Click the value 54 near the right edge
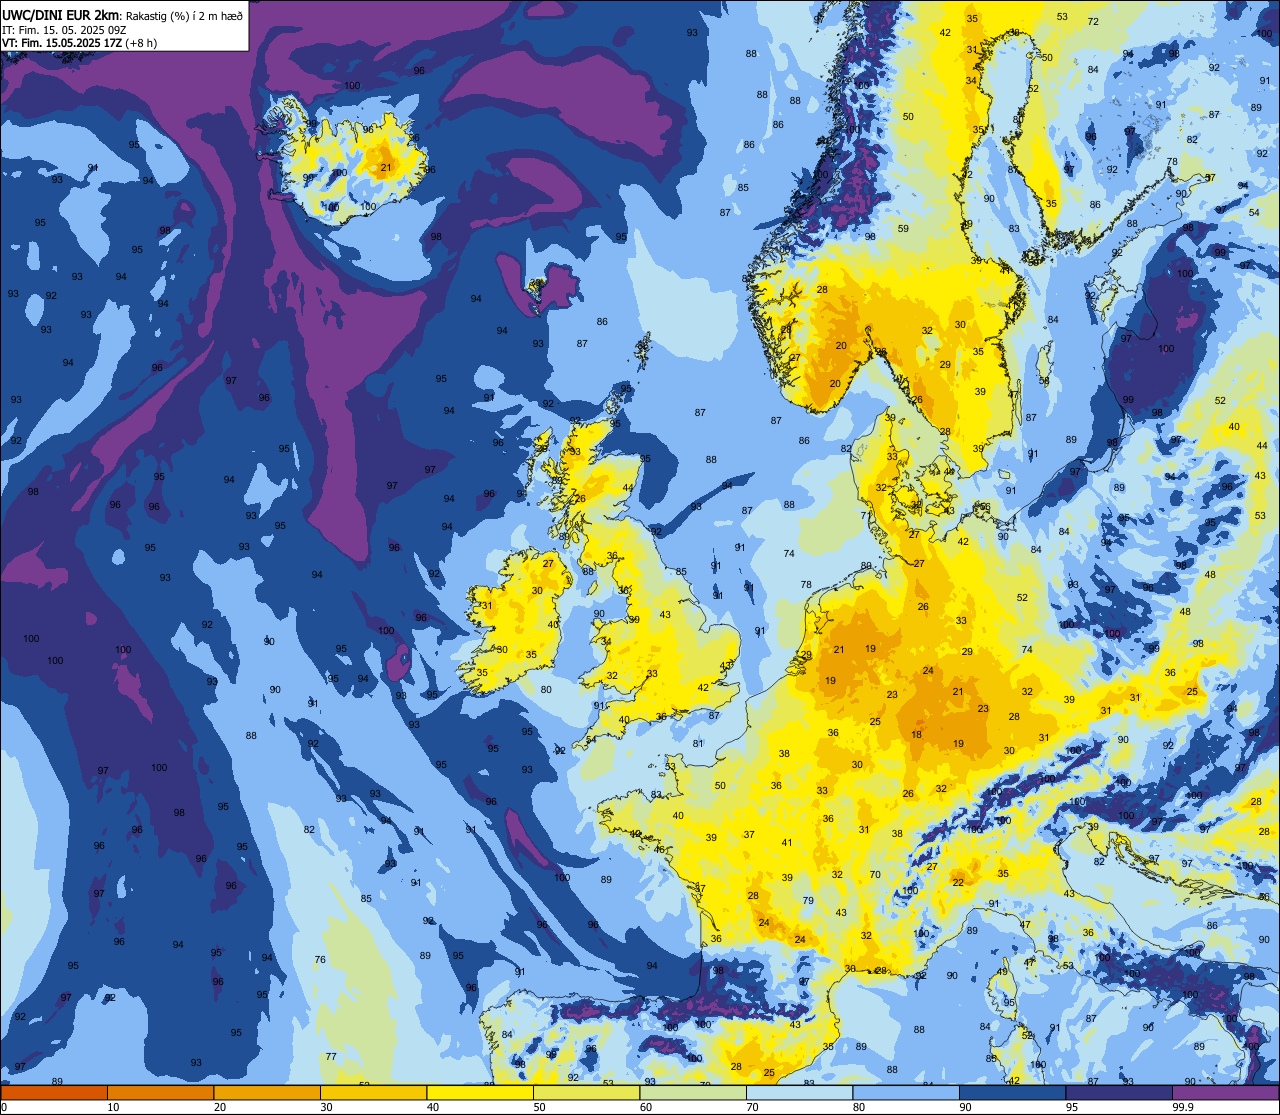1280x1115 pixels. coord(1254,212)
